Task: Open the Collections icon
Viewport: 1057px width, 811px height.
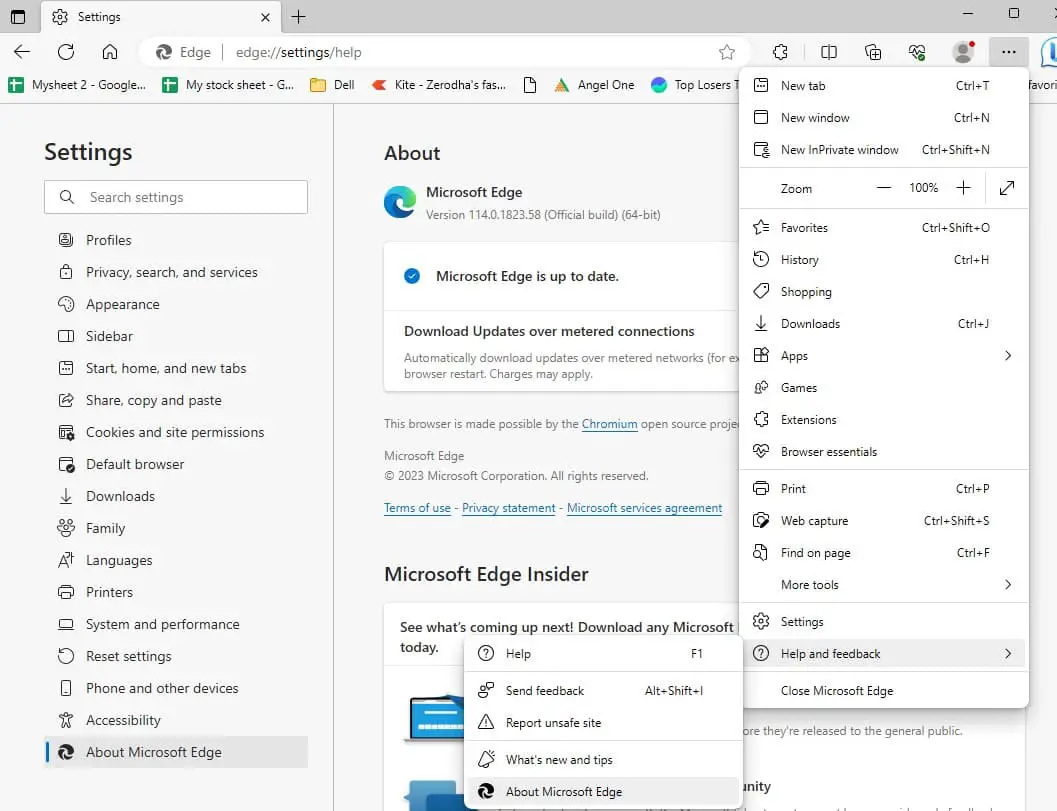Action: (872, 51)
